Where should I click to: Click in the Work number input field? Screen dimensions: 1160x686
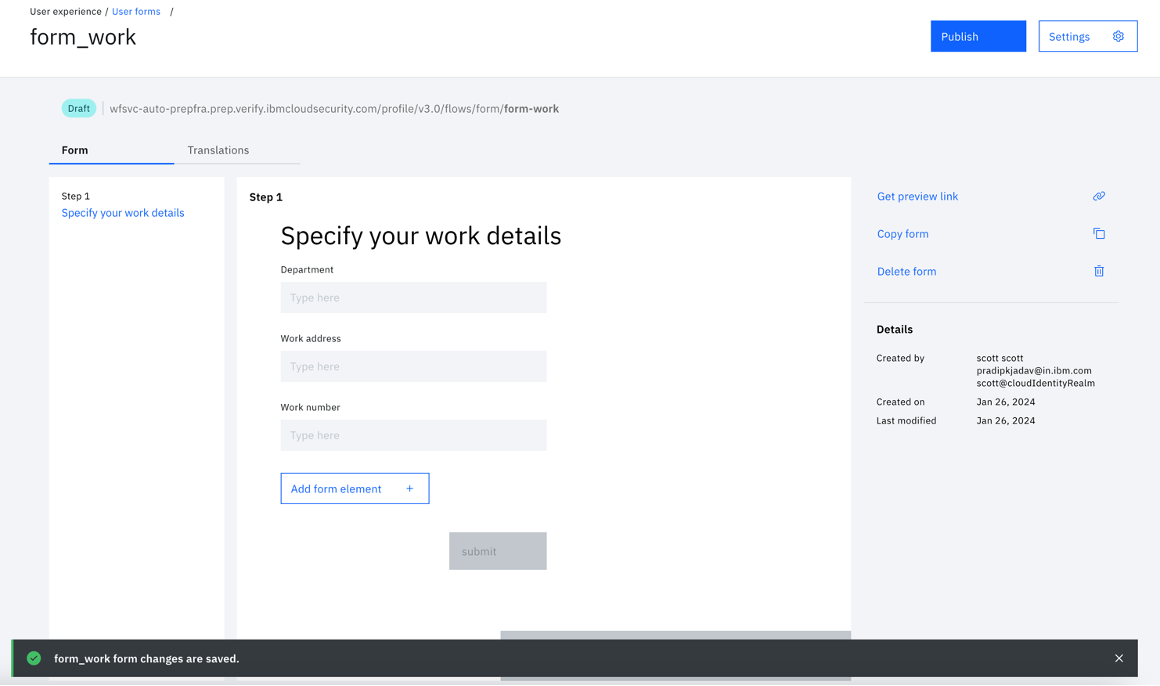pos(413,435)
